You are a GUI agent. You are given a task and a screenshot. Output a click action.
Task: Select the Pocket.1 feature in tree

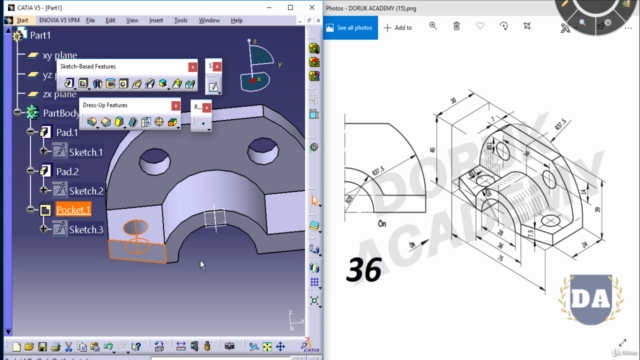[x=73, y=209]
